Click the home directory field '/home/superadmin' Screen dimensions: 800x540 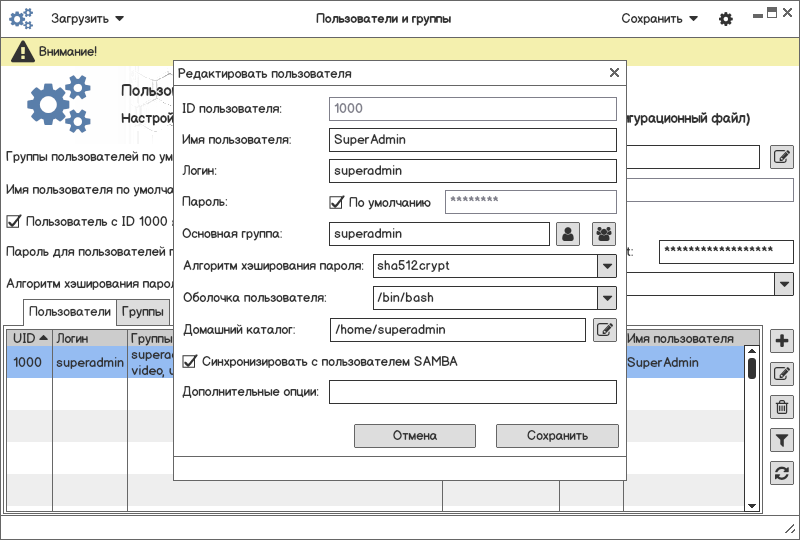point(458,330)
